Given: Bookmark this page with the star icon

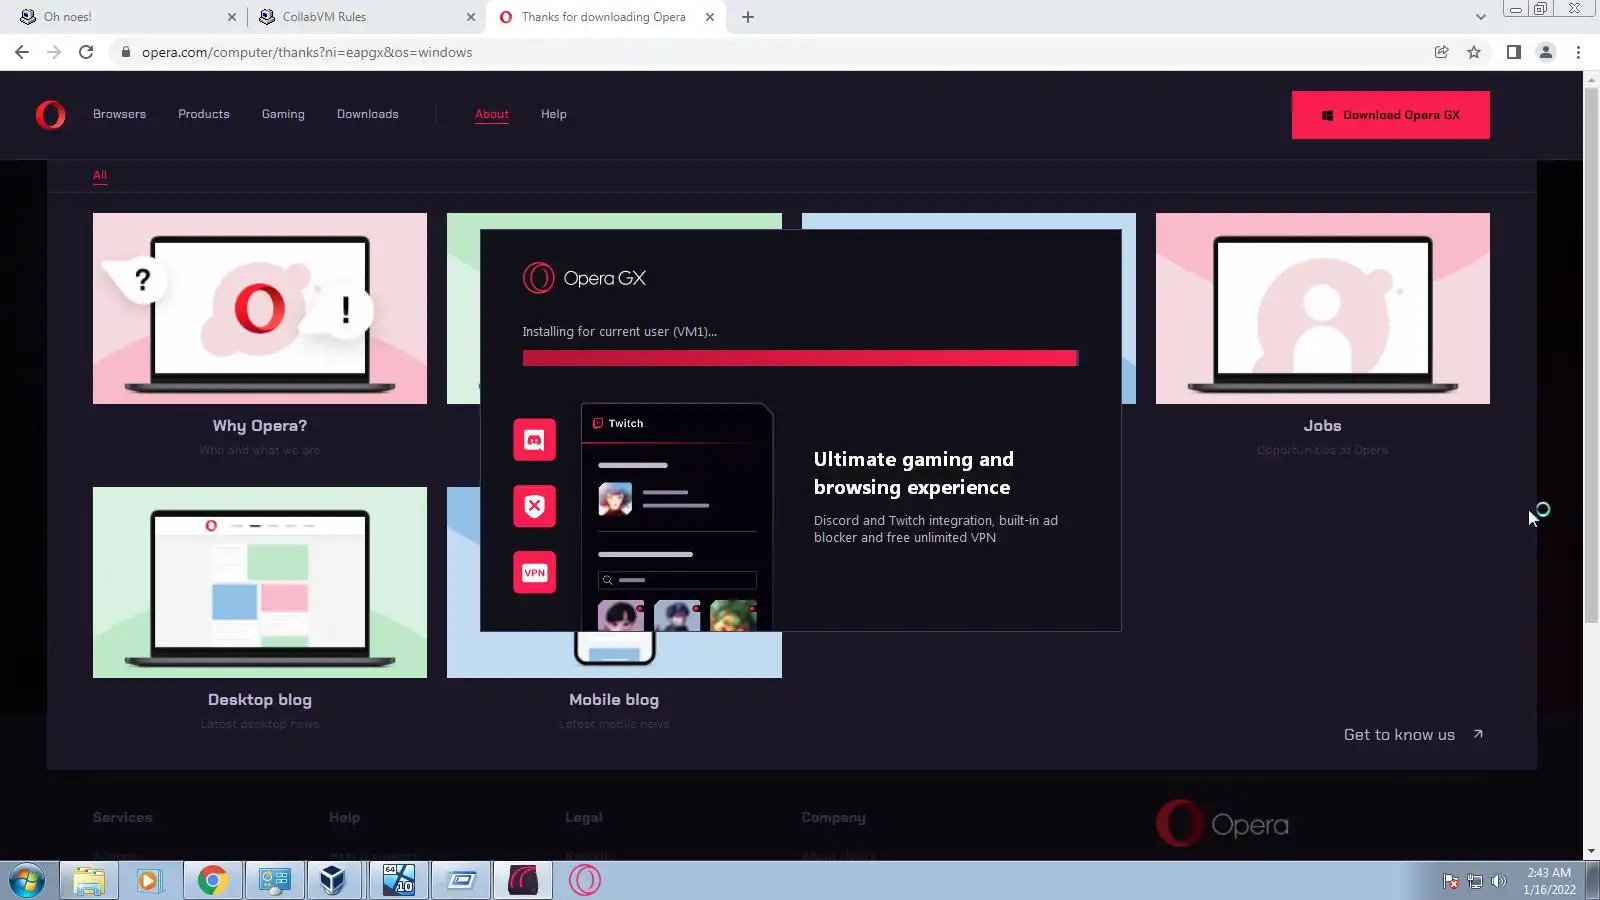Looking at the screenshot, I should 1474,52.
